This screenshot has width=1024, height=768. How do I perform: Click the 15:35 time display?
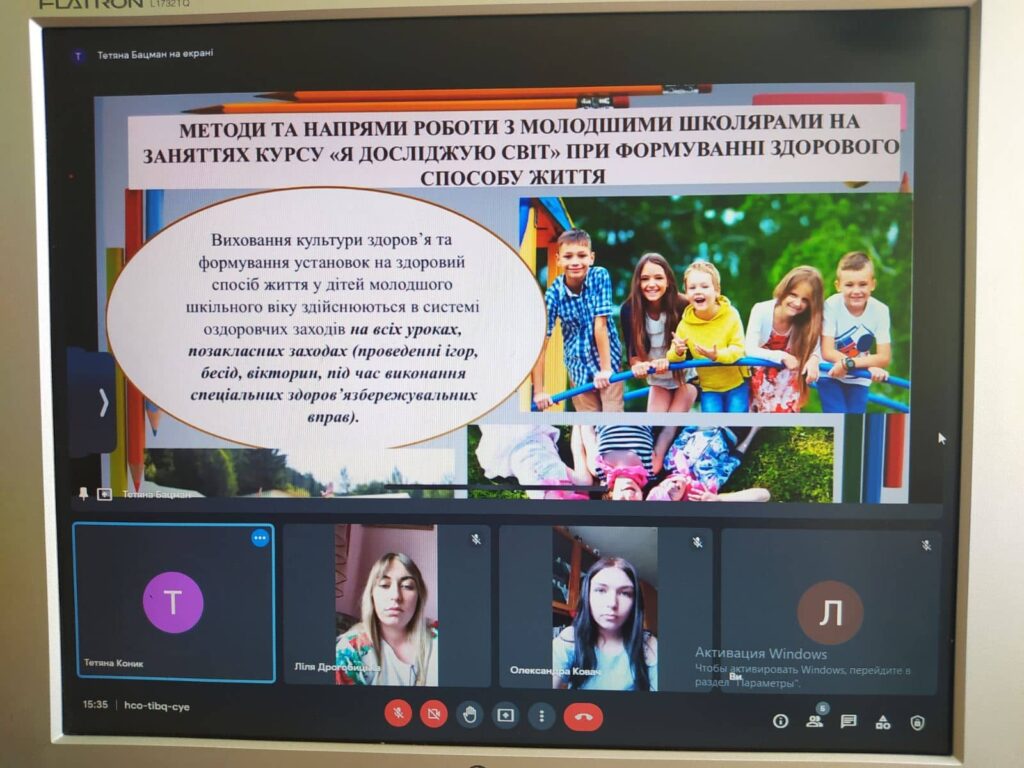[95, 705]
